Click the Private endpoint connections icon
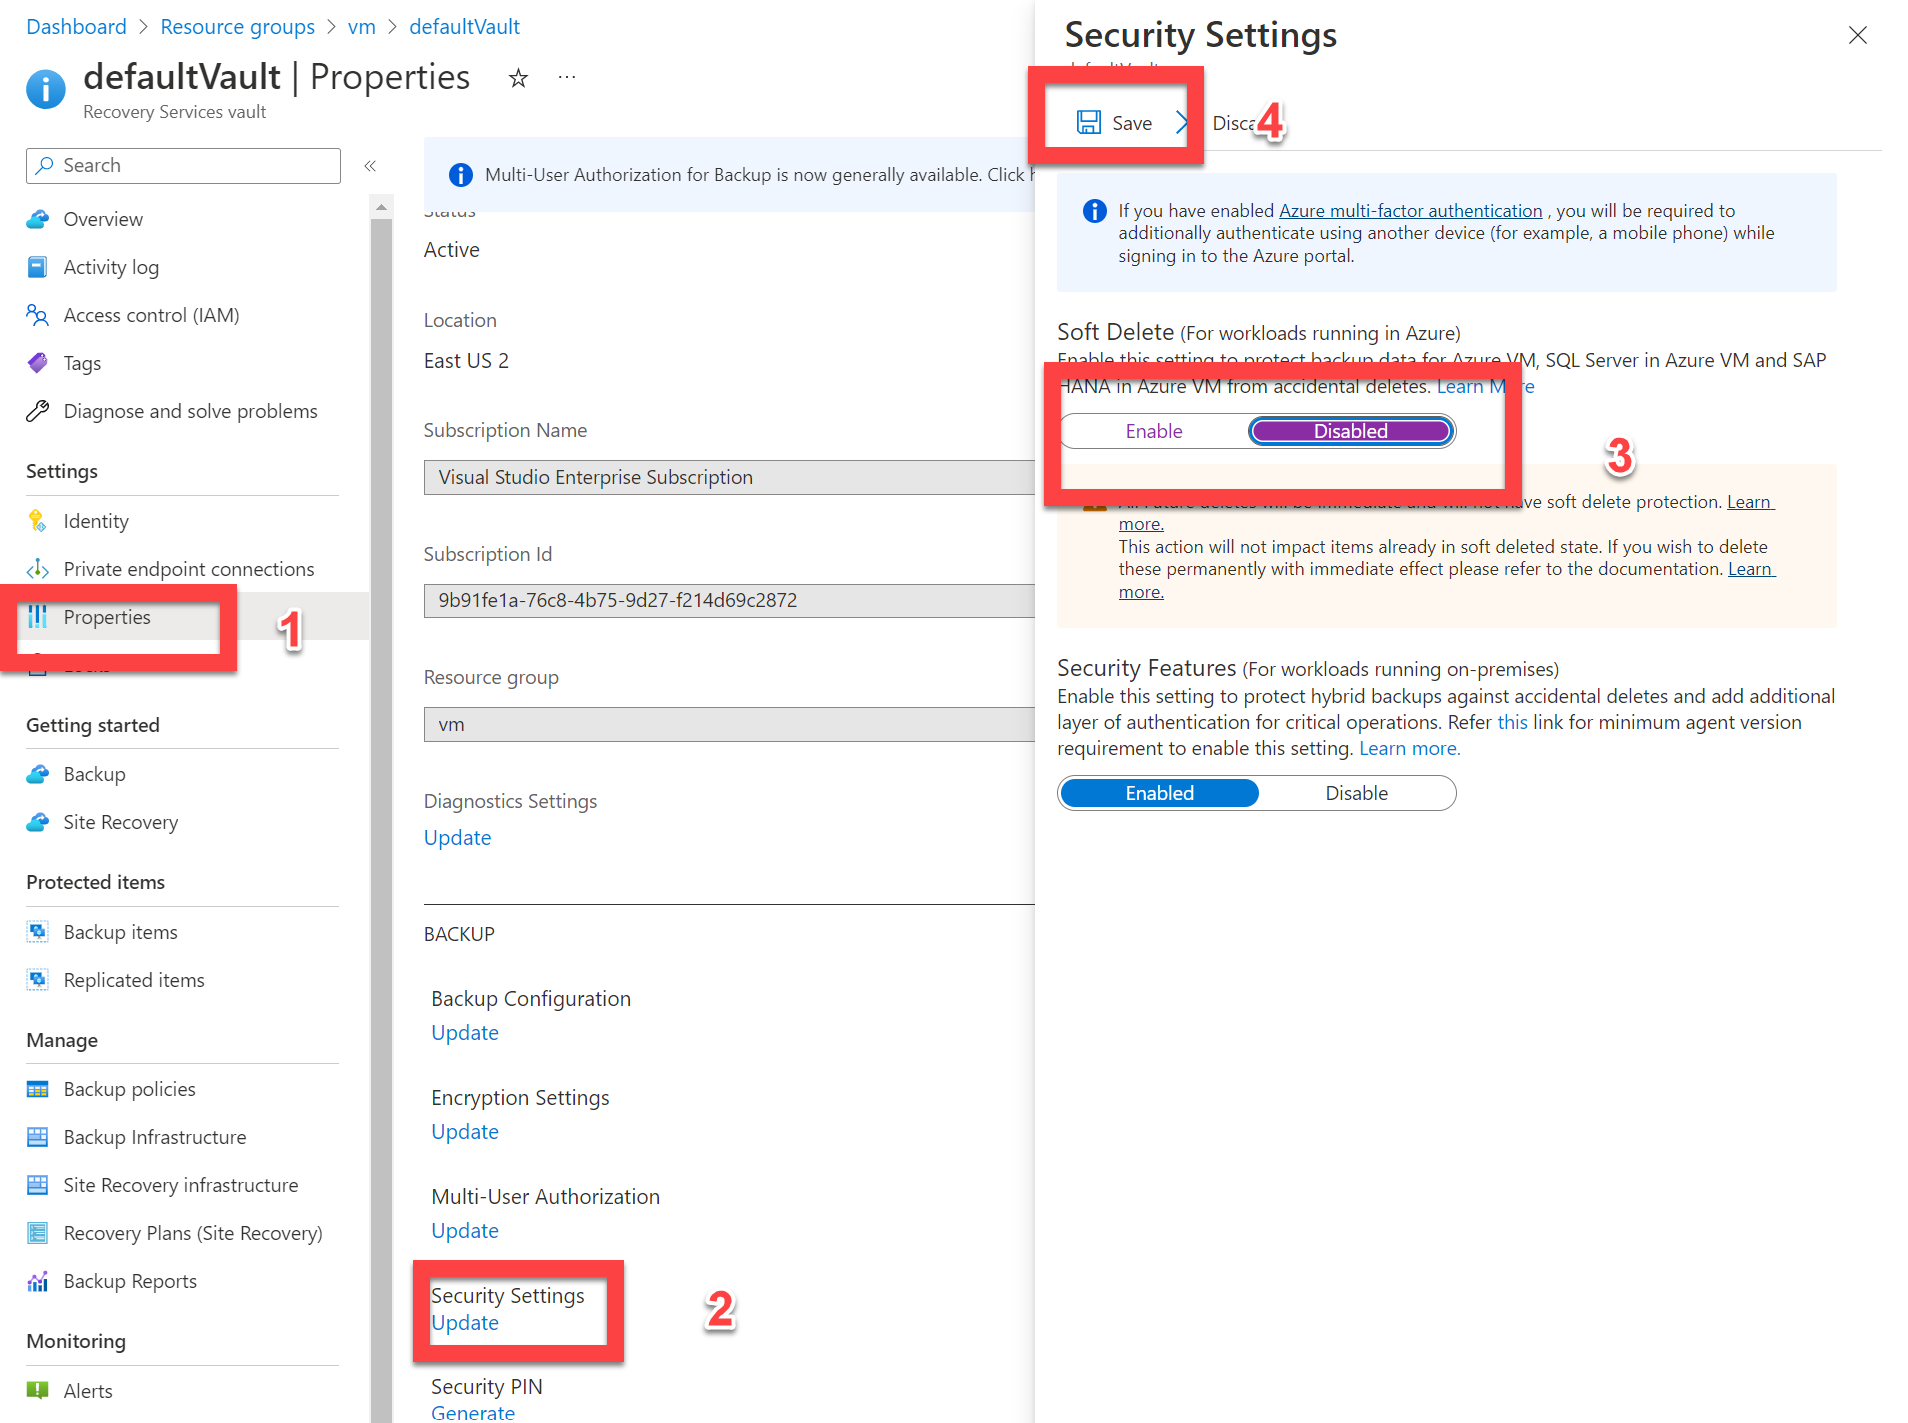The image size is (1908, 1423). (x=38, y=569)
